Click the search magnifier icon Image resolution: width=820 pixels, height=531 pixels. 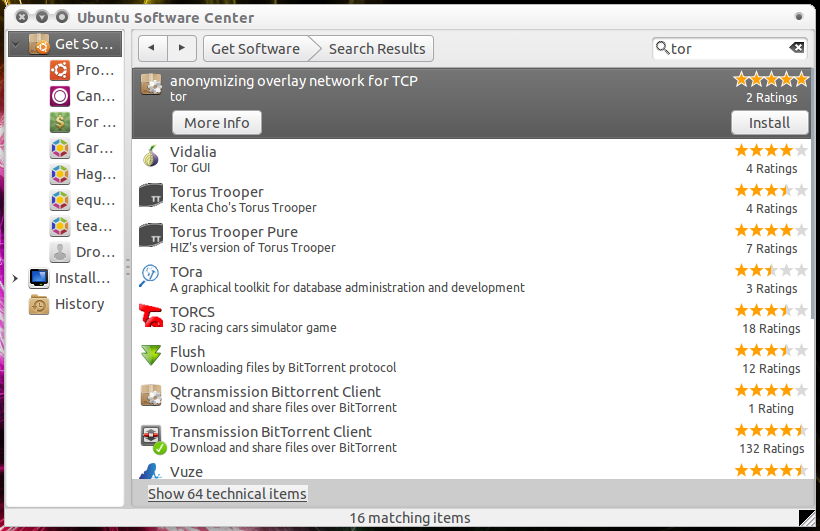click(x=662, y=48)
